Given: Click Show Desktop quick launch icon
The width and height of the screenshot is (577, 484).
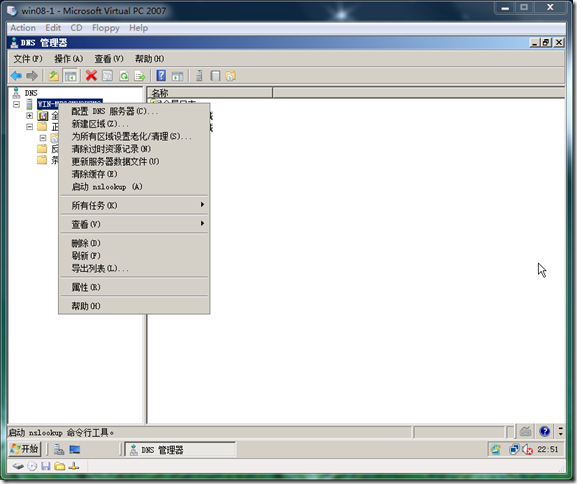Looking at the screenshot, I should point(75,449).
